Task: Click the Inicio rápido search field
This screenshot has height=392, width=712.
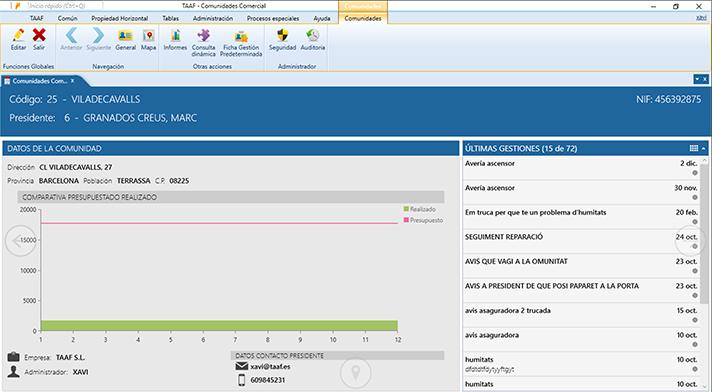Action: tap(64, 6)
